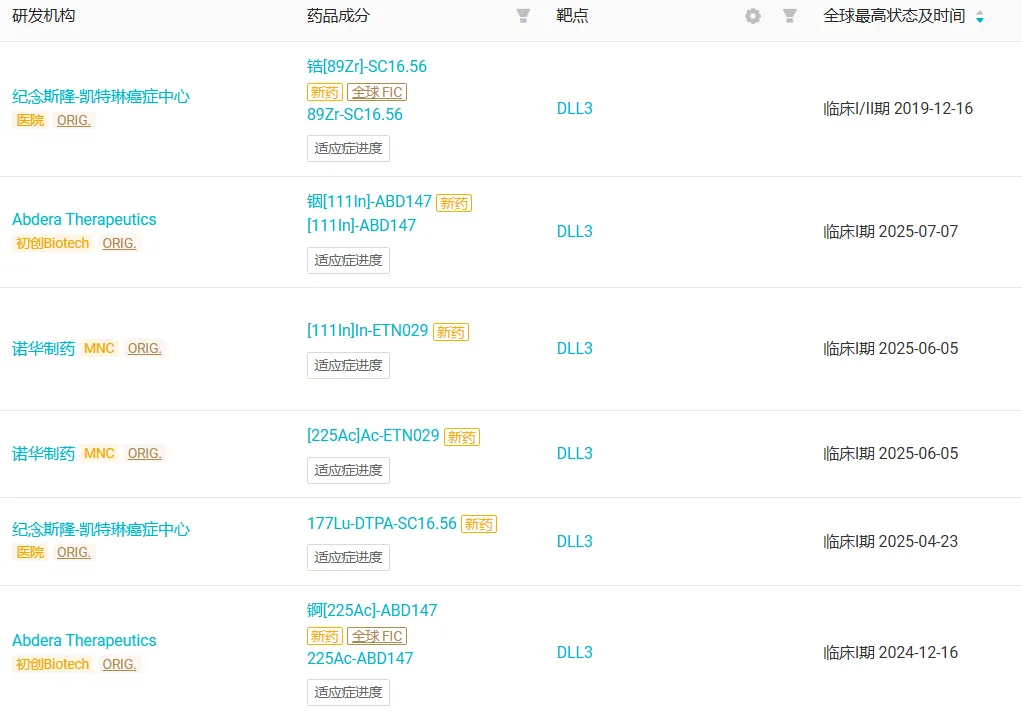Open the 纪念斯隆-凯特琳癌症中心 link in first row

tap(101, 97)
